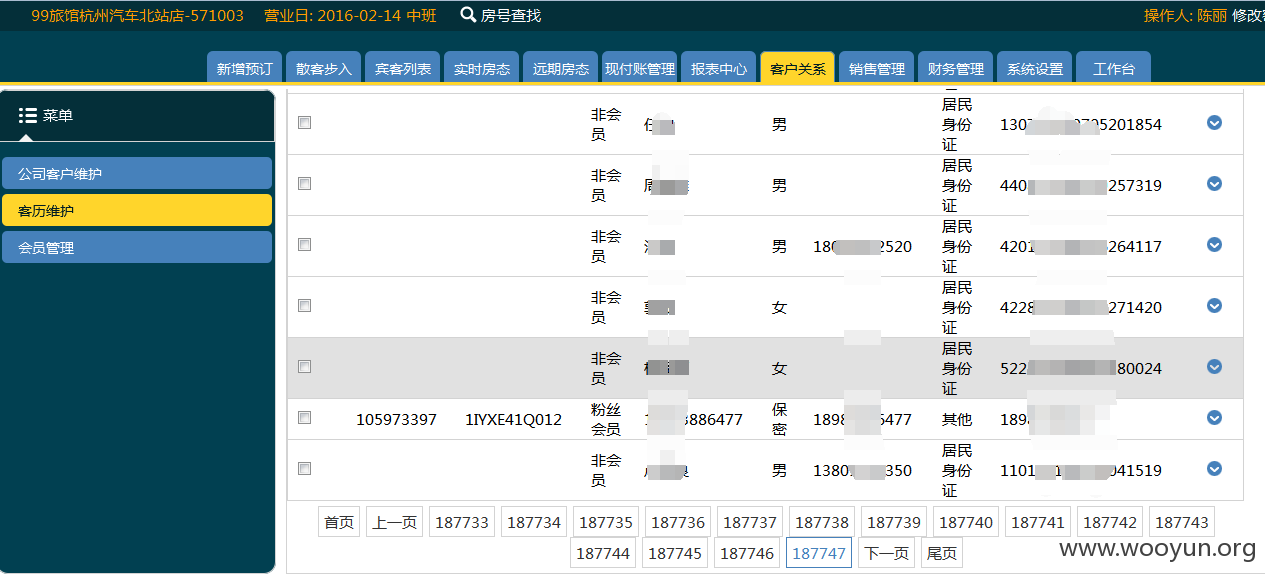Image resolution: width=1265 pixels, height=577 pixels.
Task: Select the 客户关系 tab
Action: pyautogui.click(x=797, y=68)
